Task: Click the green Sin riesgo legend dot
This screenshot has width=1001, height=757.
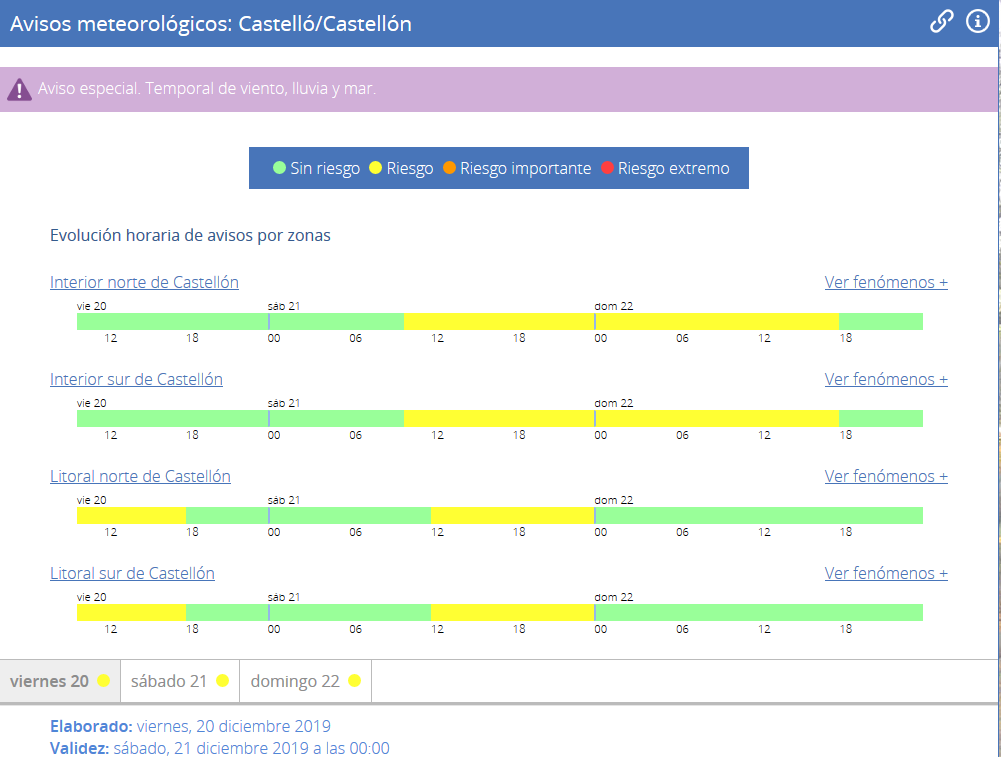Action: (x=280, y=168)
